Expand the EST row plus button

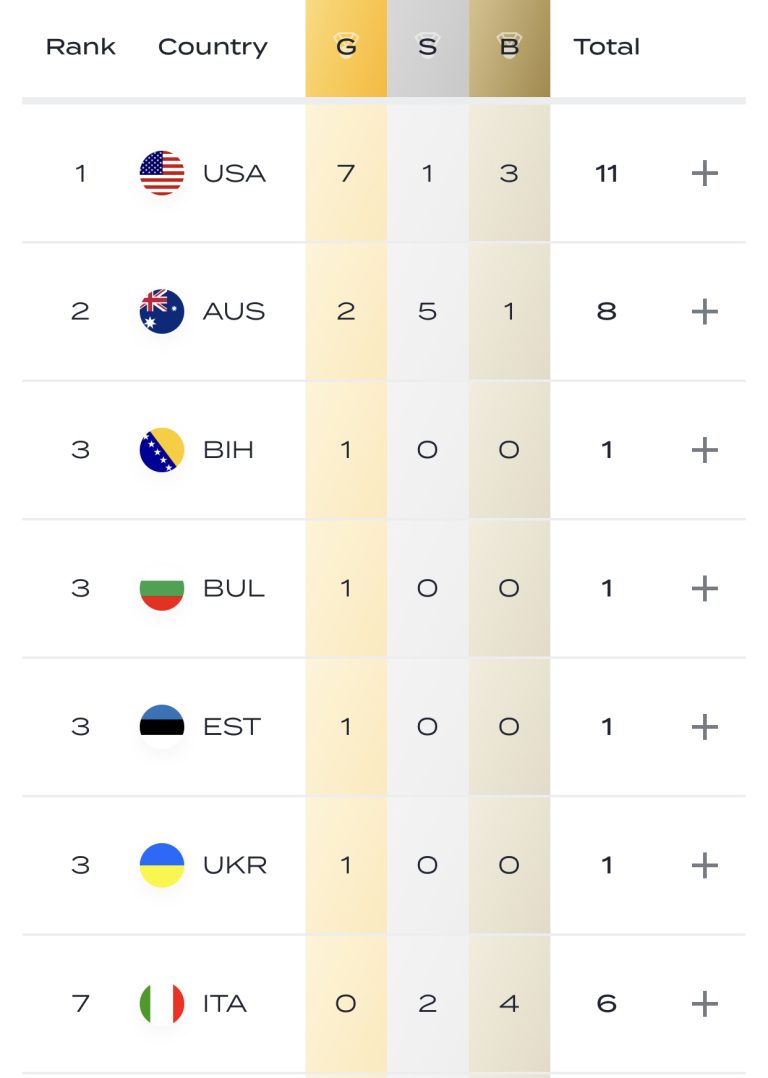point(705,726)
